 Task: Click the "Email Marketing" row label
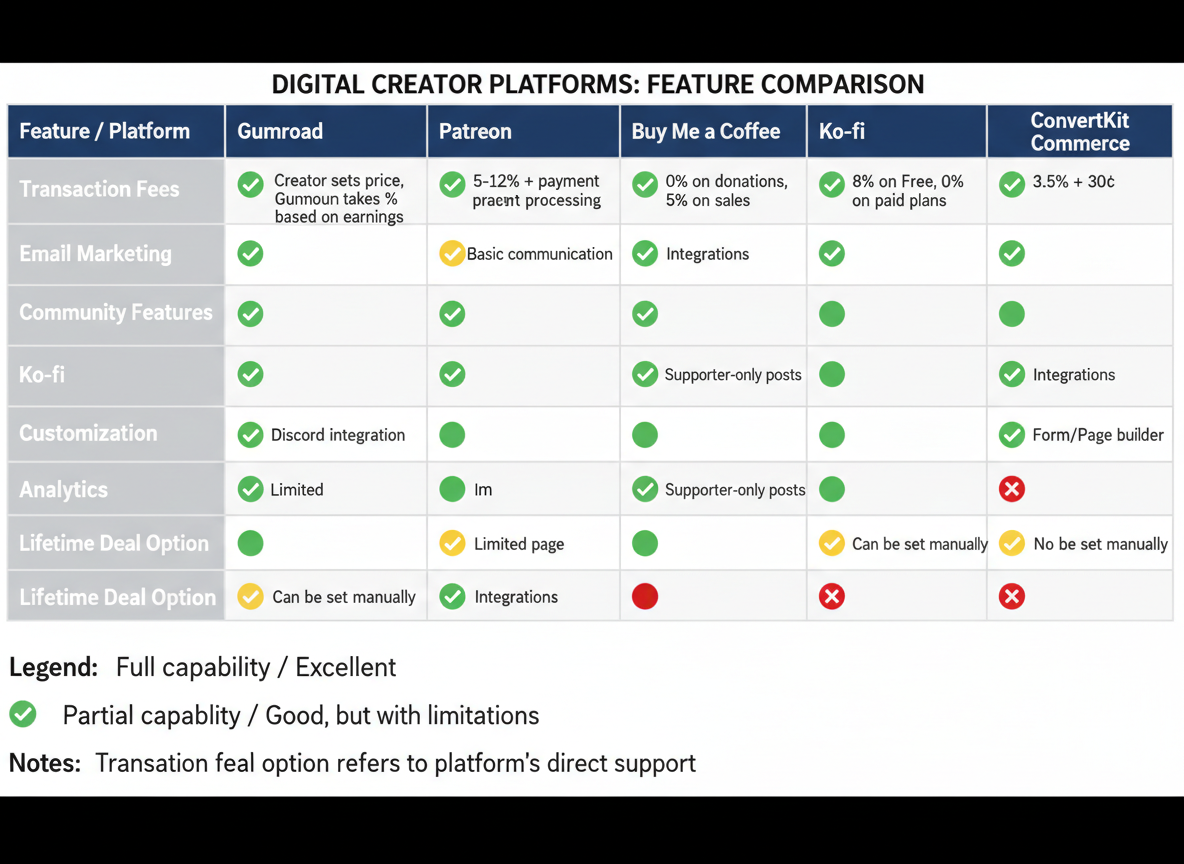click(x=95, y=254)
